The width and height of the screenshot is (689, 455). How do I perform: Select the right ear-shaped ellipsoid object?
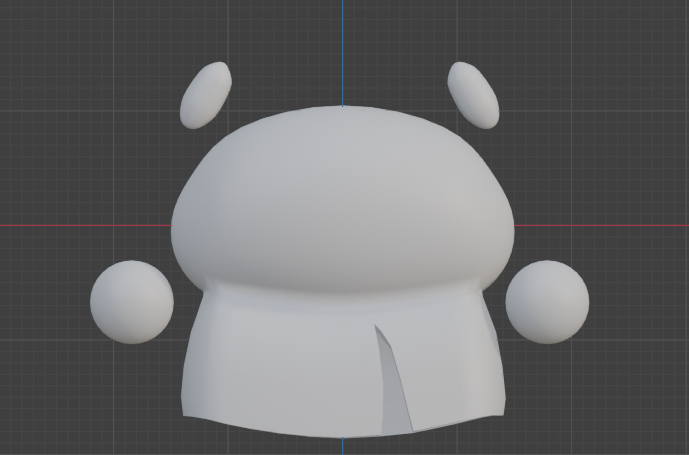[473, 95]
